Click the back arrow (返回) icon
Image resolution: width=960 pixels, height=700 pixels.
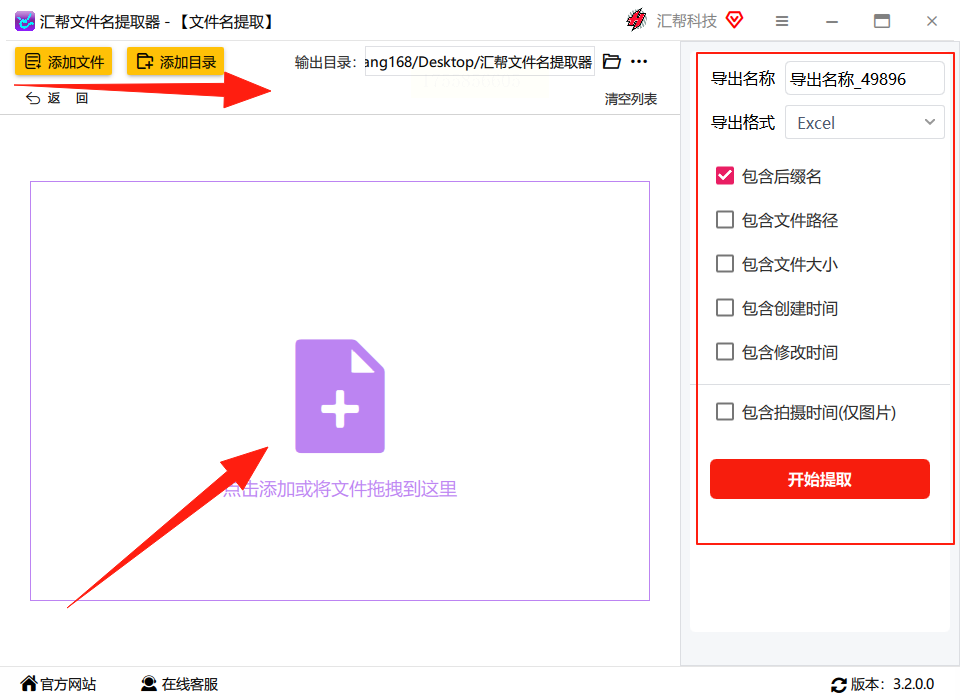33,99
